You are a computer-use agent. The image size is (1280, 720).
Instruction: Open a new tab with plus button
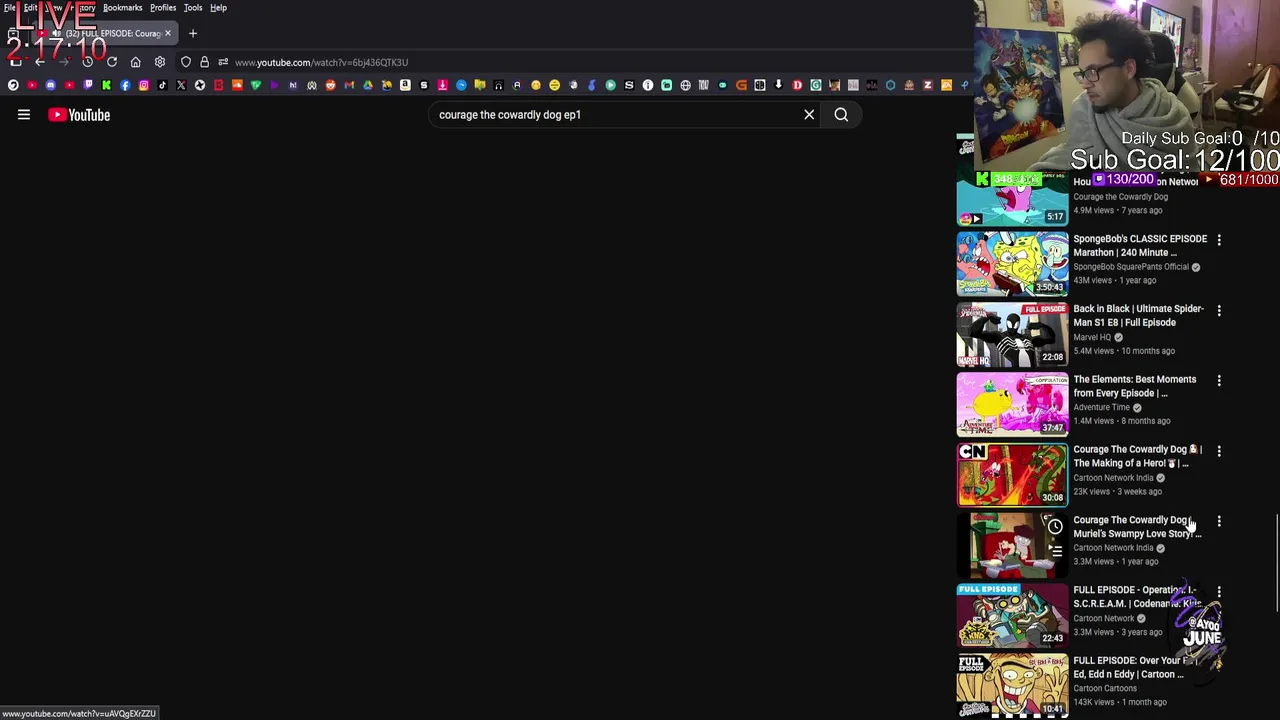[x=193, y=33]
